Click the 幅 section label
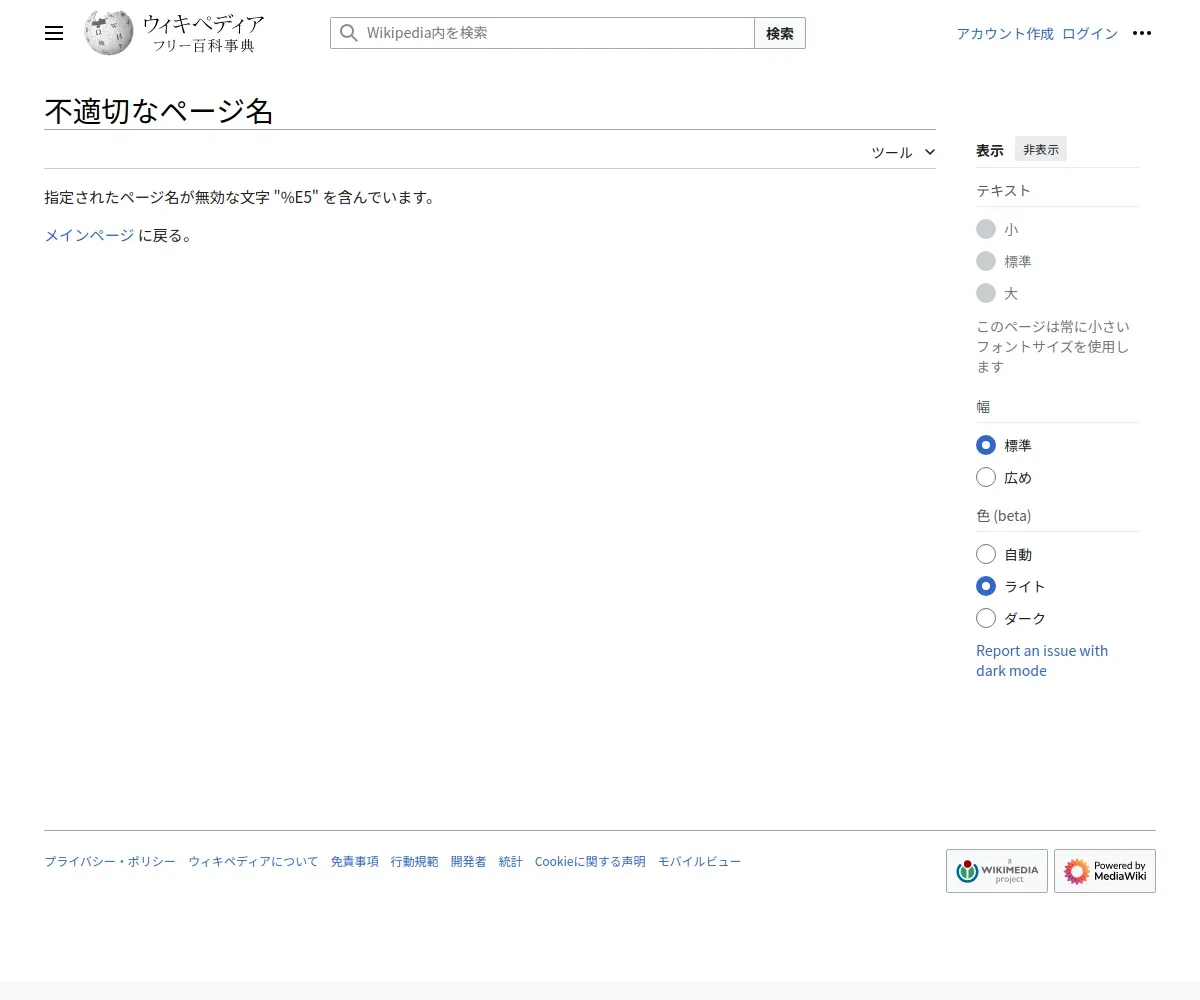The height and width of the screenshot is (1000, 1200). point(983,406)
